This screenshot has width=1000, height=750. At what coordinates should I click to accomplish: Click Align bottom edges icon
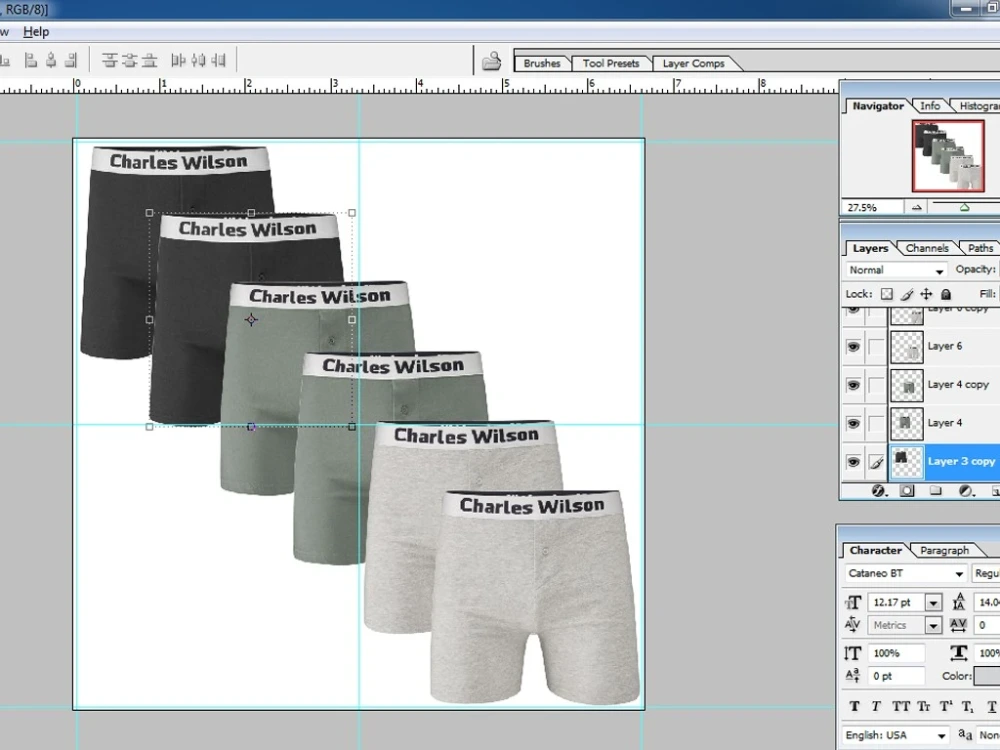tap(4, 61)
